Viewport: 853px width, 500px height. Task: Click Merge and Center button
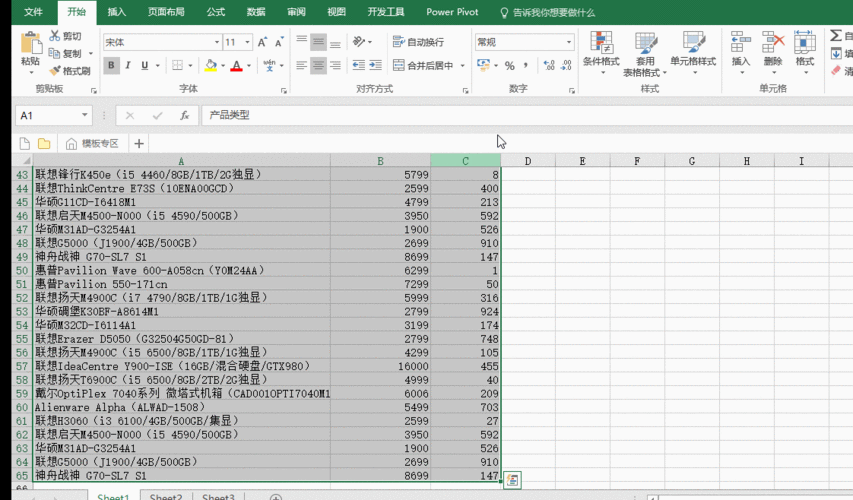coord(424,65)
